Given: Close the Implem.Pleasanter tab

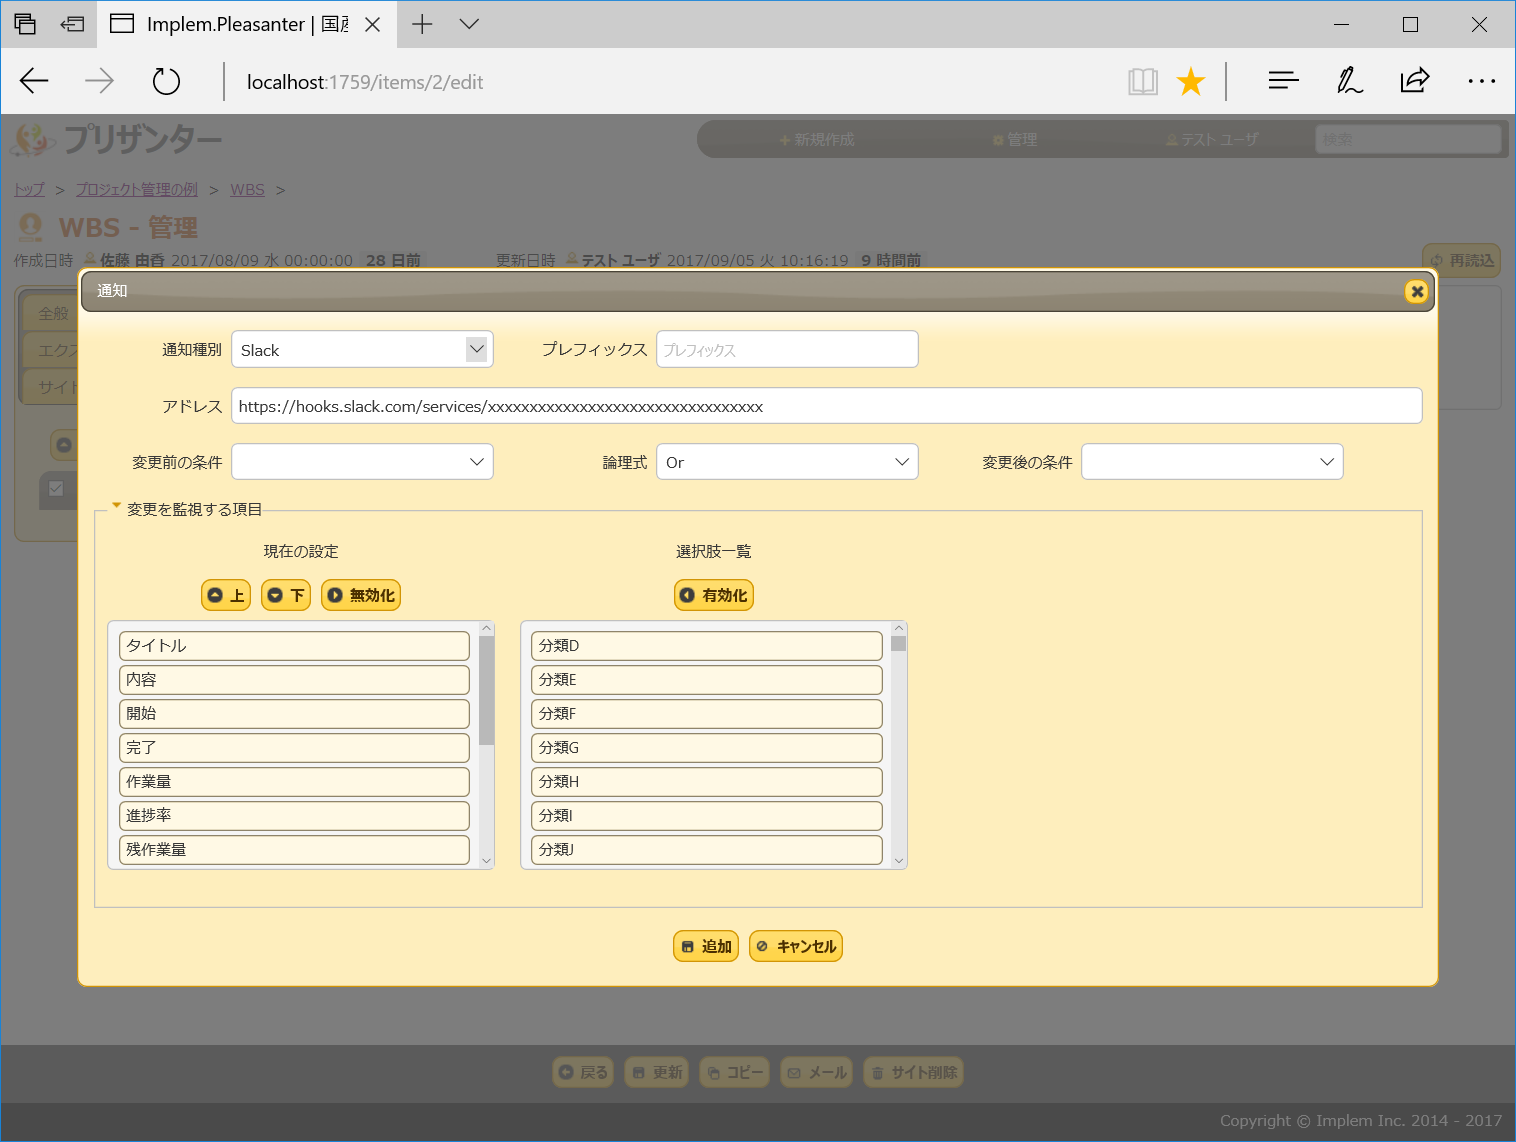Looking at the screenshot, I should pyautogui.click(x=372, y=24).
